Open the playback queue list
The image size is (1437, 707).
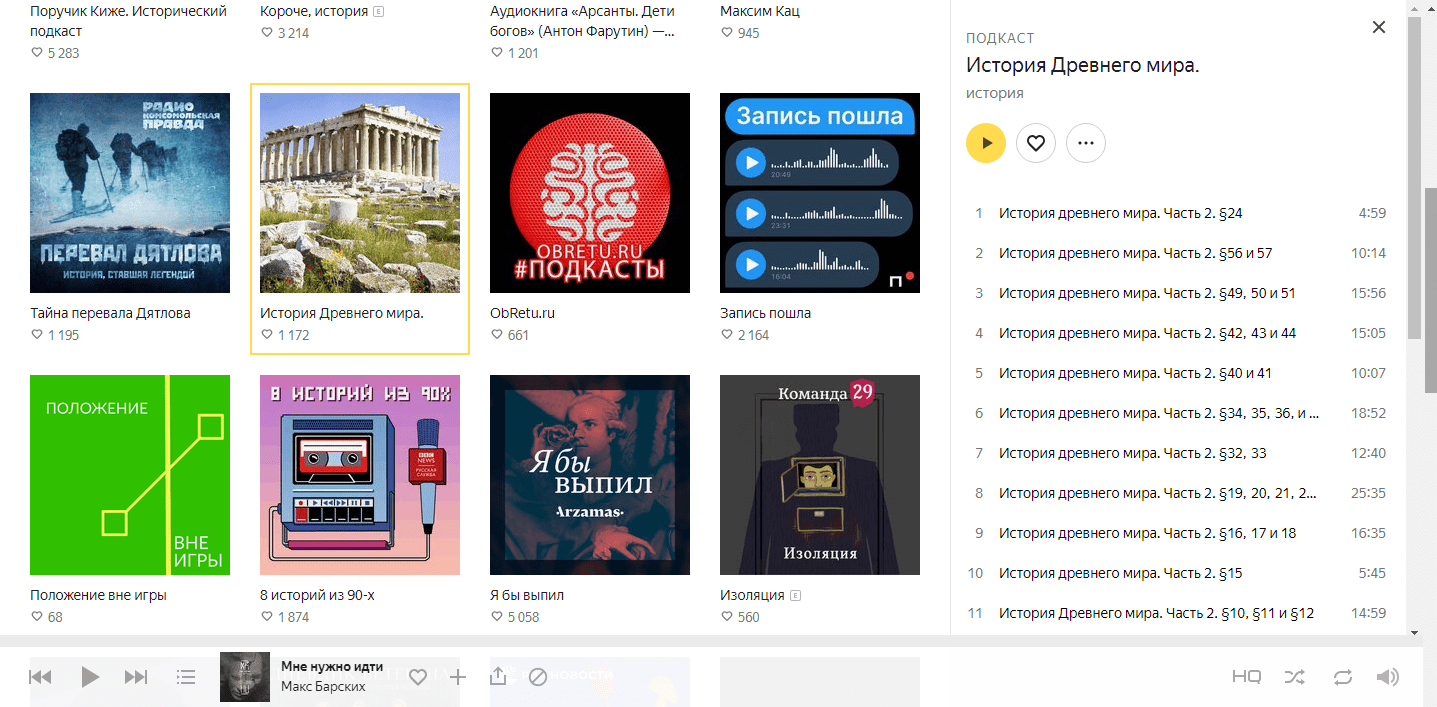[186, 677]
